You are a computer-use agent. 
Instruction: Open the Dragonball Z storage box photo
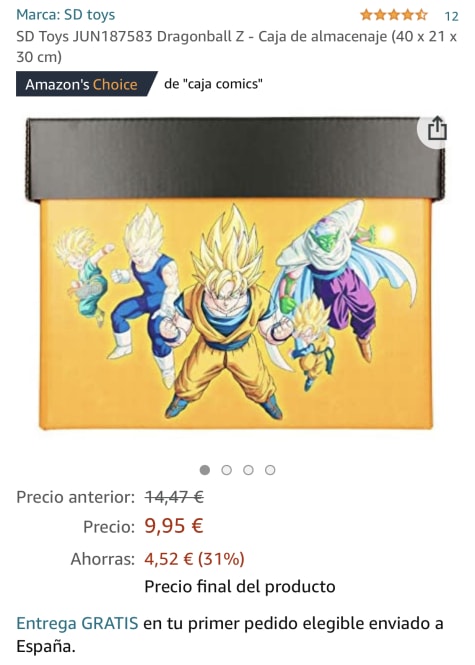pos(235,274)
